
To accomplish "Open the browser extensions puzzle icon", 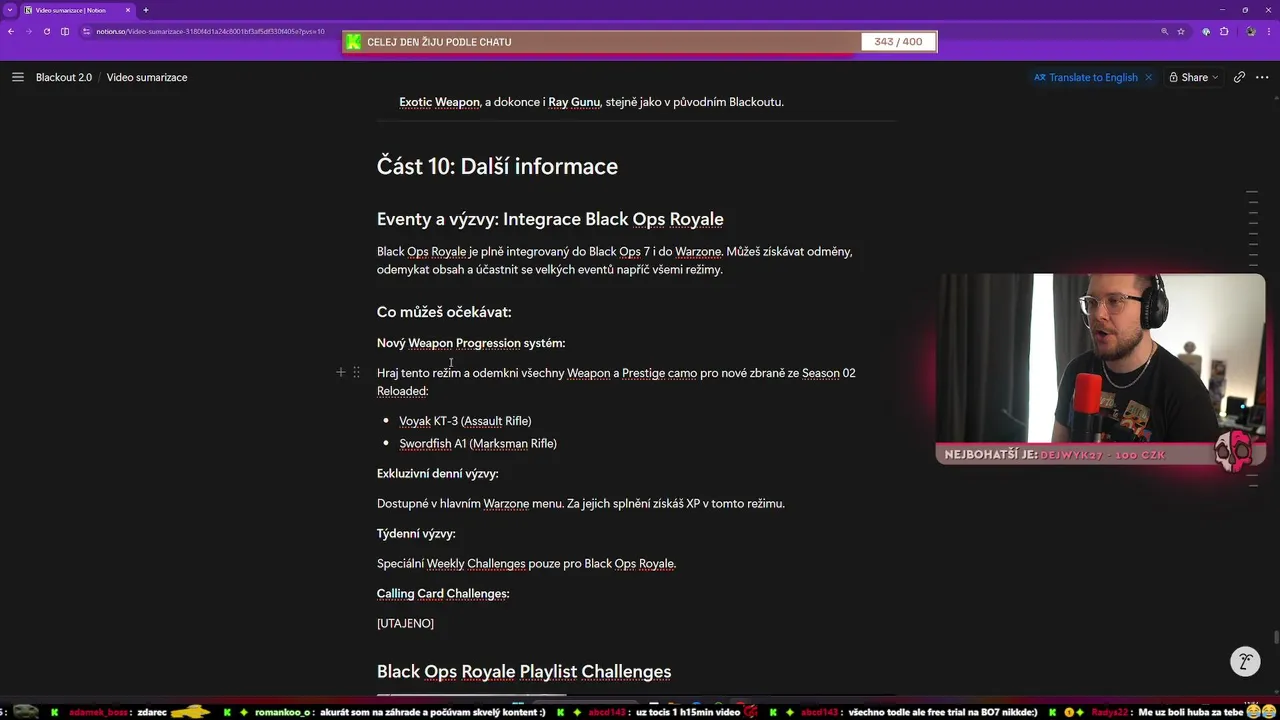I will [x=1224, y=31].
